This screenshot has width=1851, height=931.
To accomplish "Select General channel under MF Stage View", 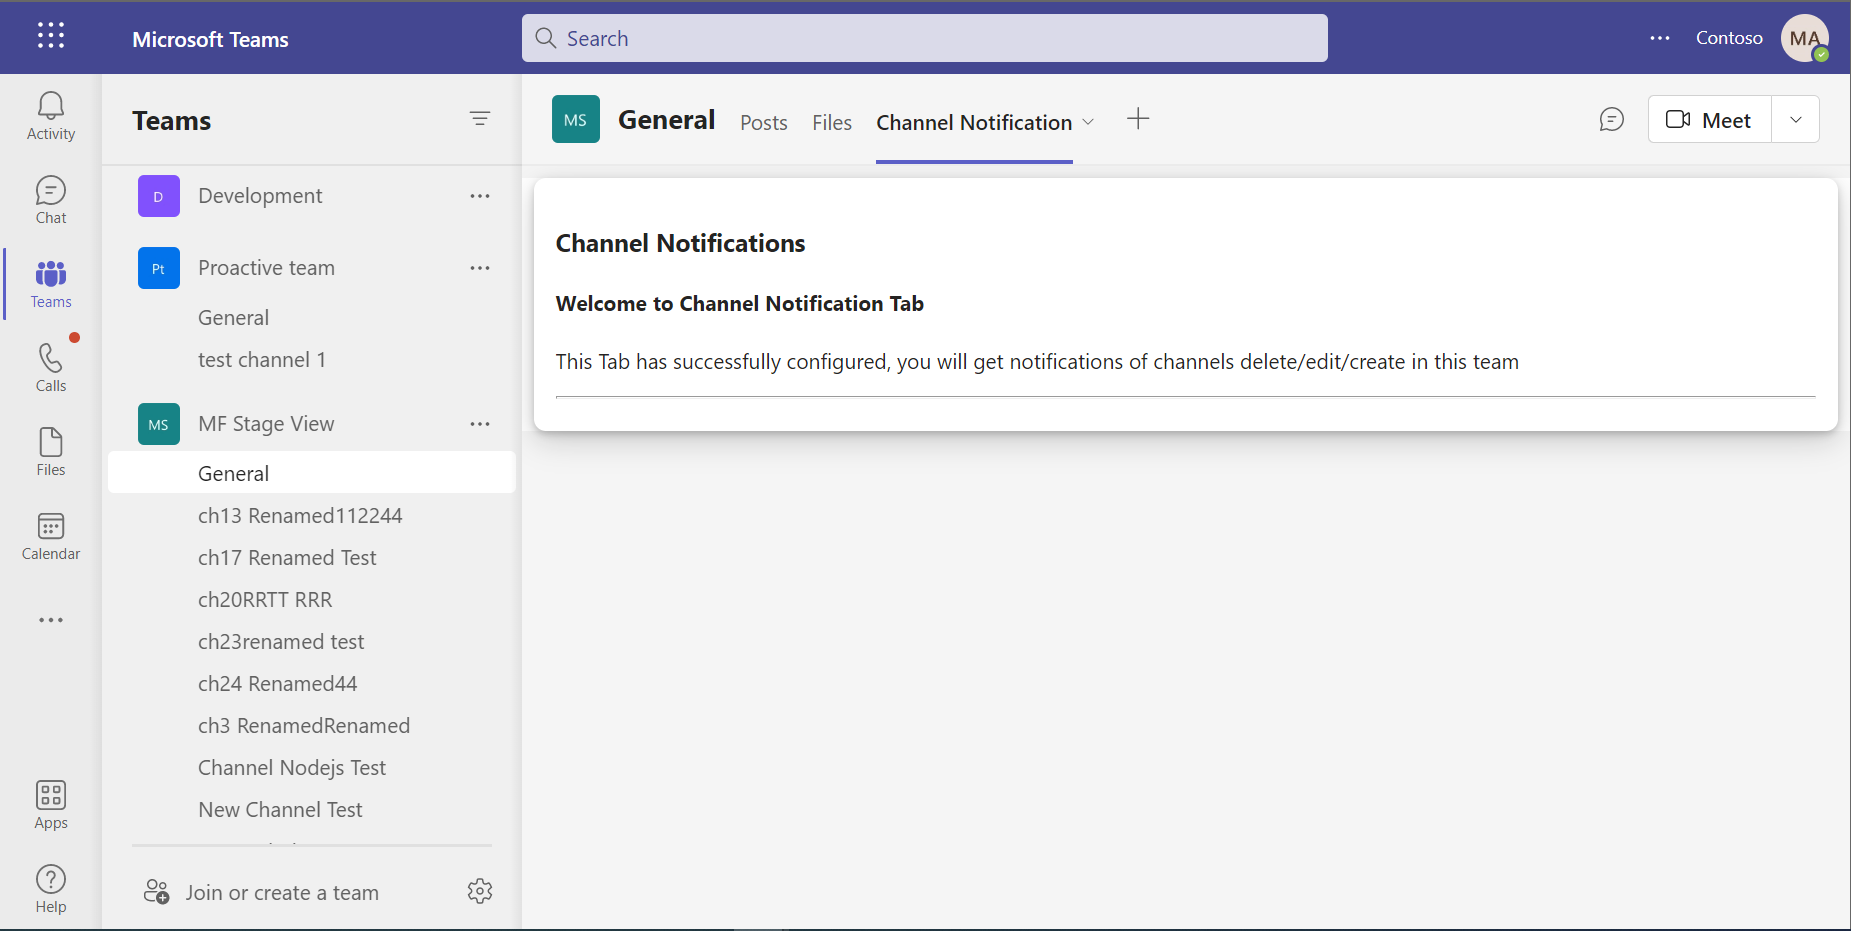I will [312, 472].
